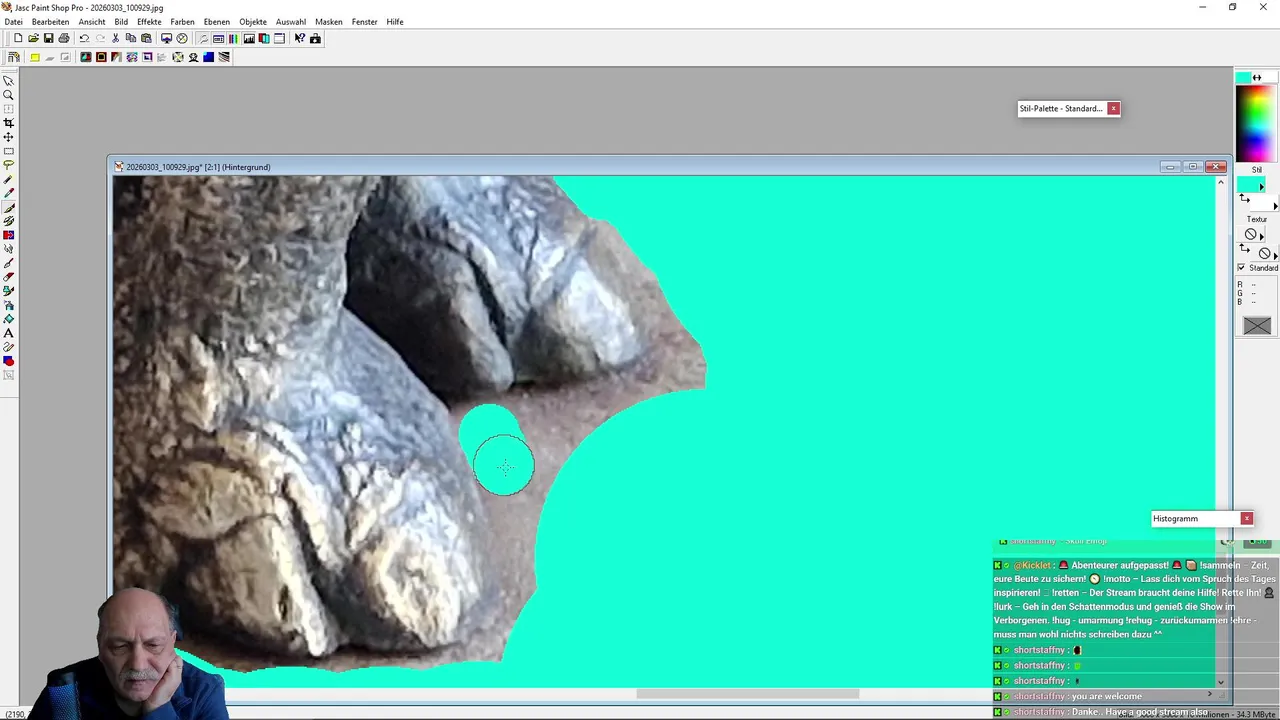Click the solid blue square effect icon
The width and height of the screenshot is (1280, 720).
tap(208, 57)
